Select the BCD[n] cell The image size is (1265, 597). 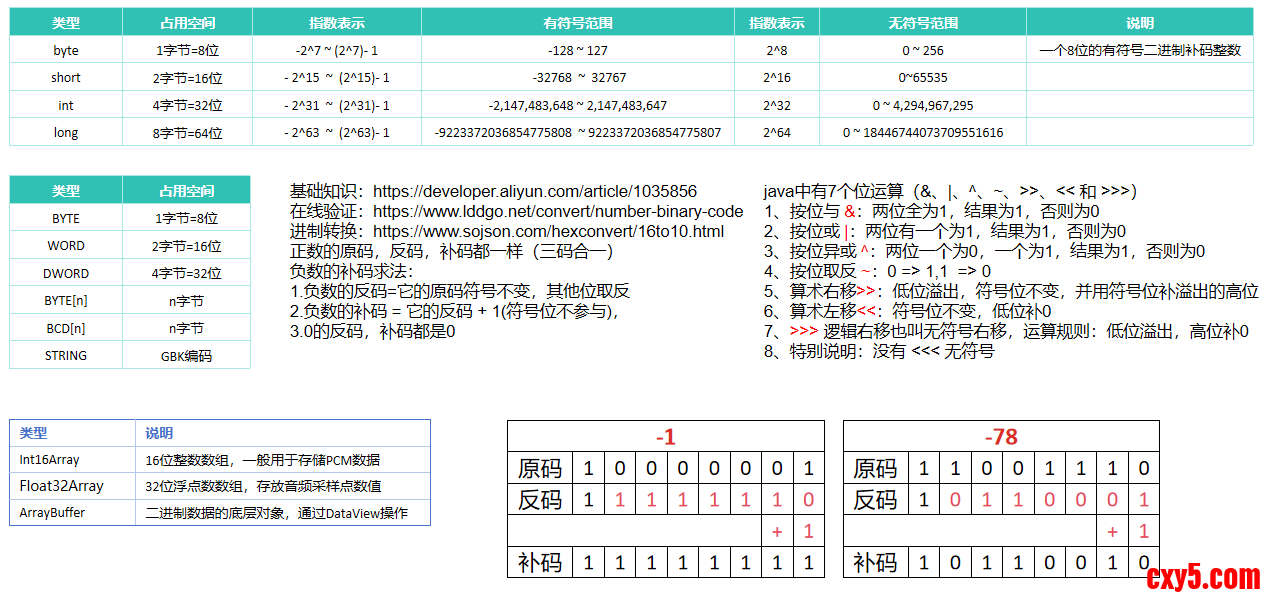coord(66,328)
